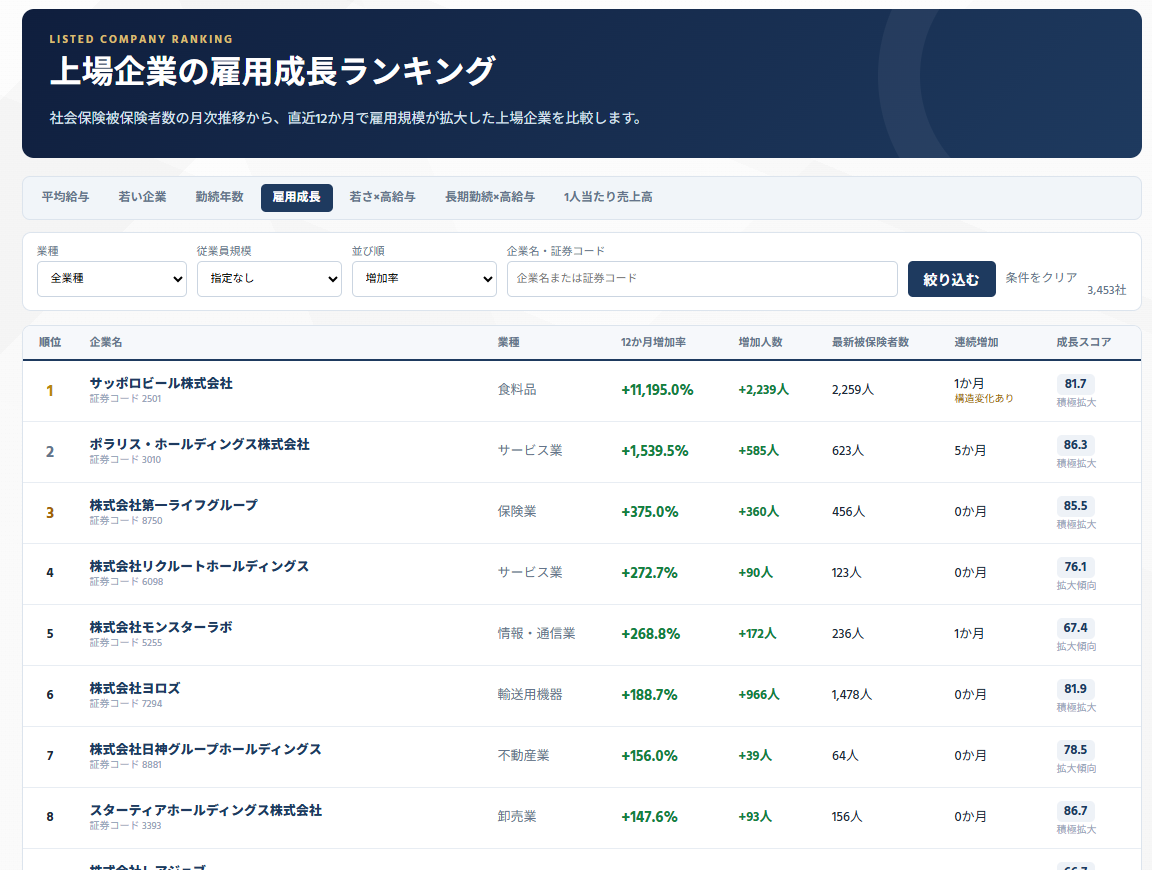Open 株式会社ヨロズ company link
This screenshot has width=1152, height=870.
pyautogui.click(x=134, y=688)
